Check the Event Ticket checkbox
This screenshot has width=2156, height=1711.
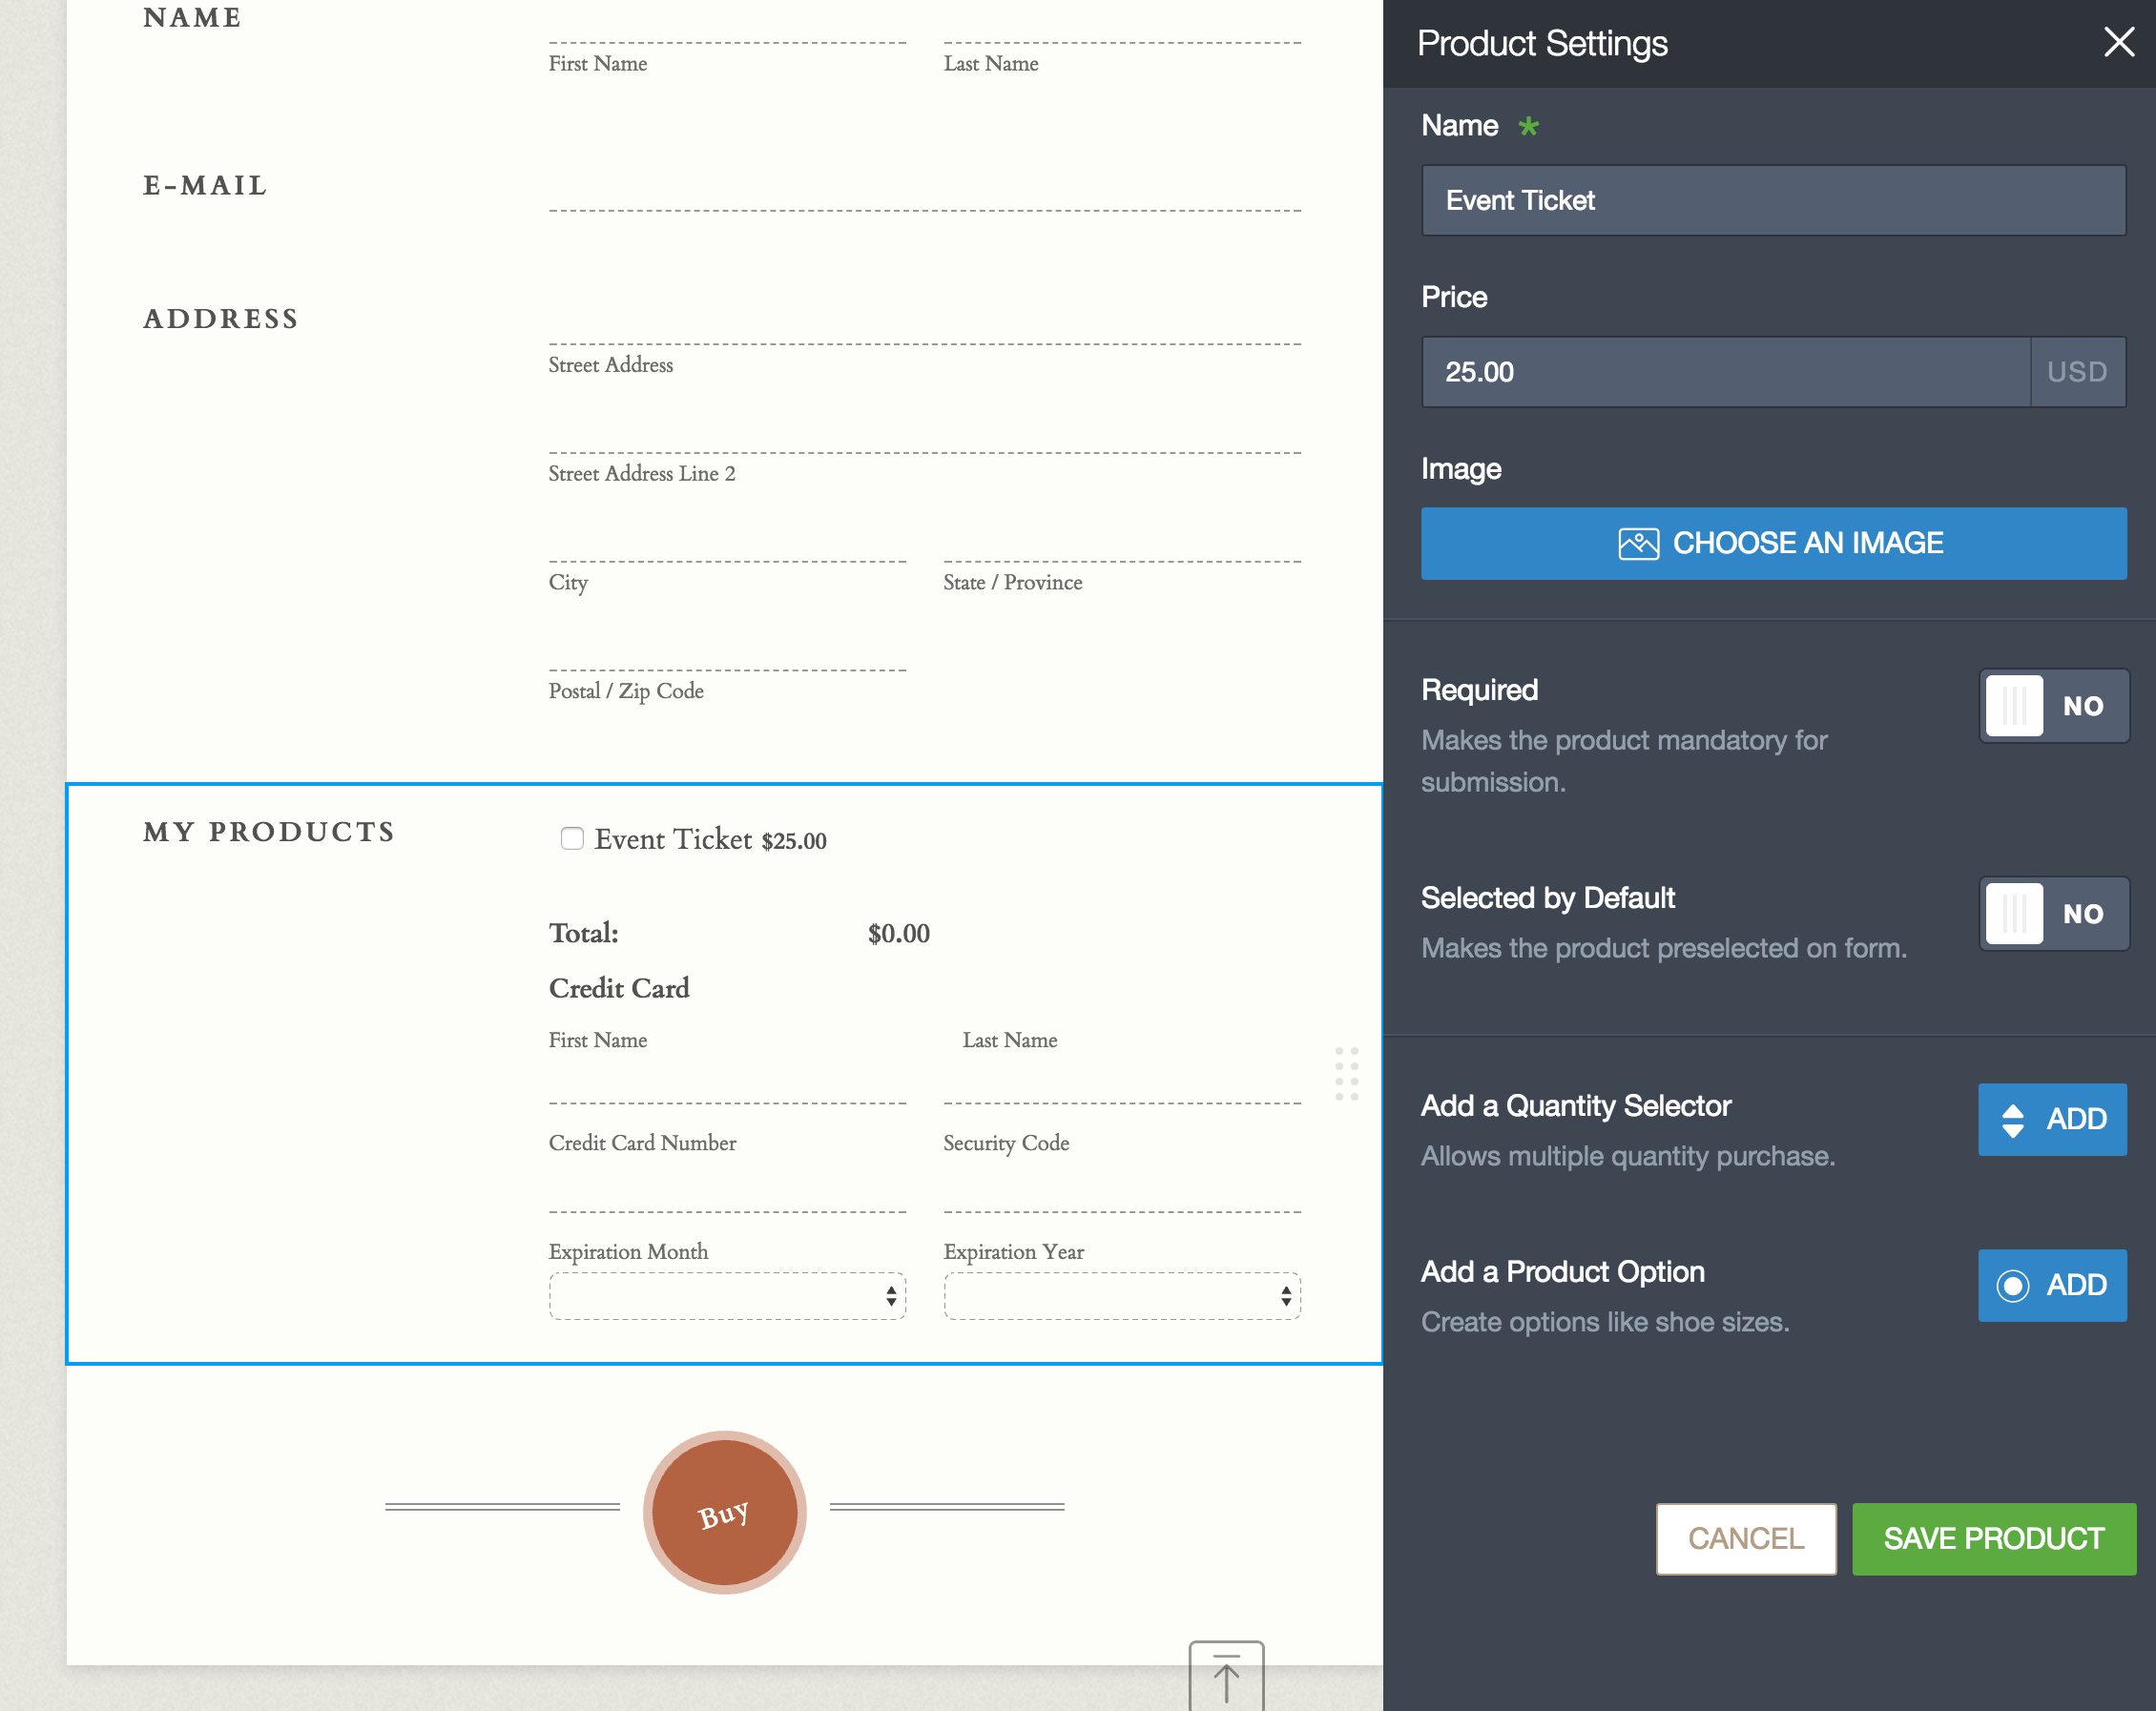coord(572,838)
